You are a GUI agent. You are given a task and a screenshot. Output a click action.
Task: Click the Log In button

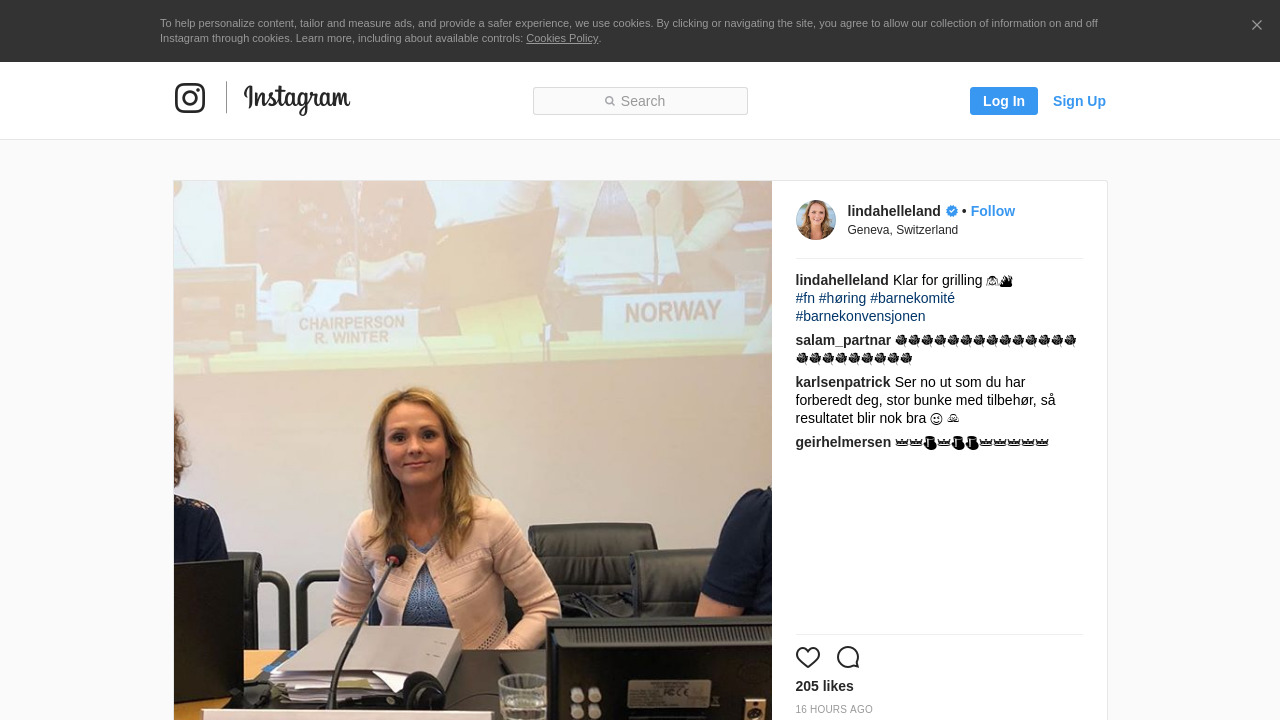click(1004, 101)
